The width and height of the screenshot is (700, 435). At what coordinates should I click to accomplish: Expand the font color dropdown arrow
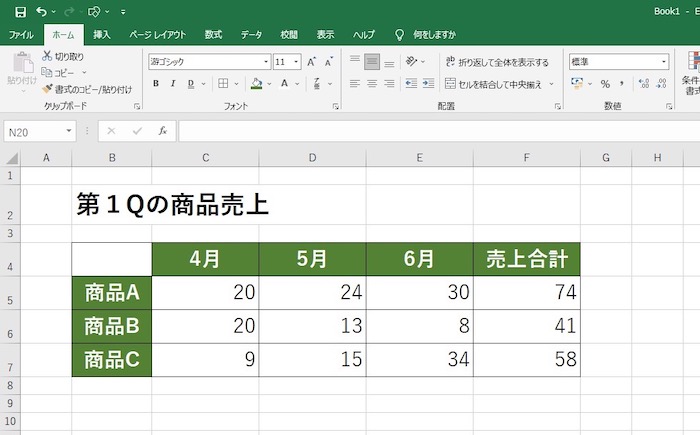point(297,84)
